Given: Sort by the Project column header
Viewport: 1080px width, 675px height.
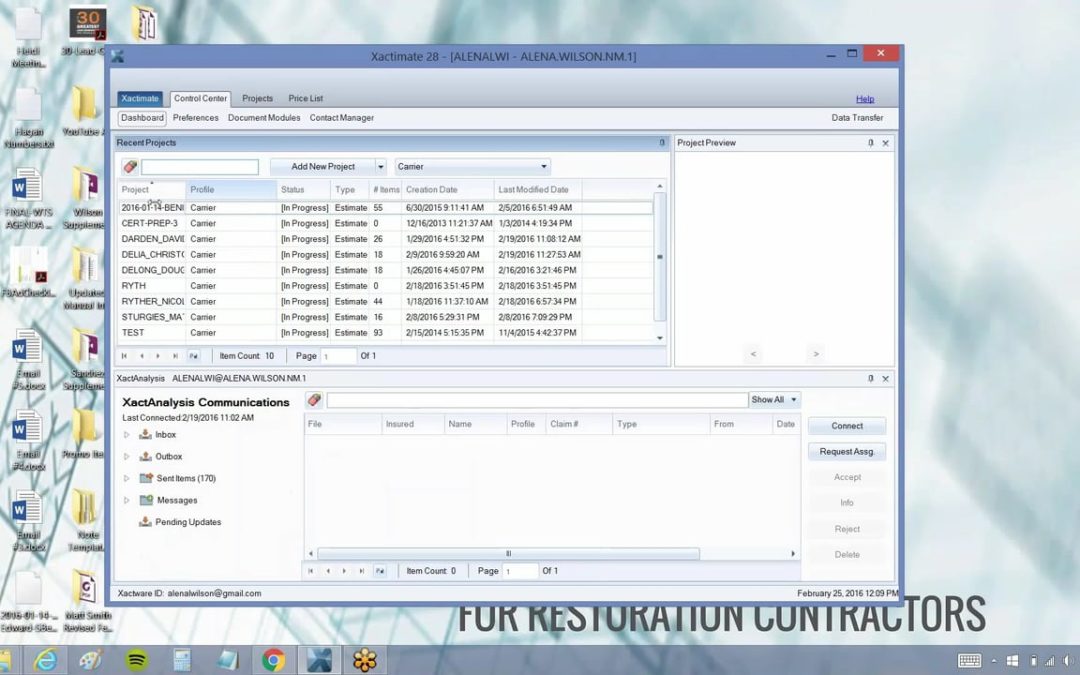Looking at the screenshot, I should pyautogui.click(x=152, y=189).
